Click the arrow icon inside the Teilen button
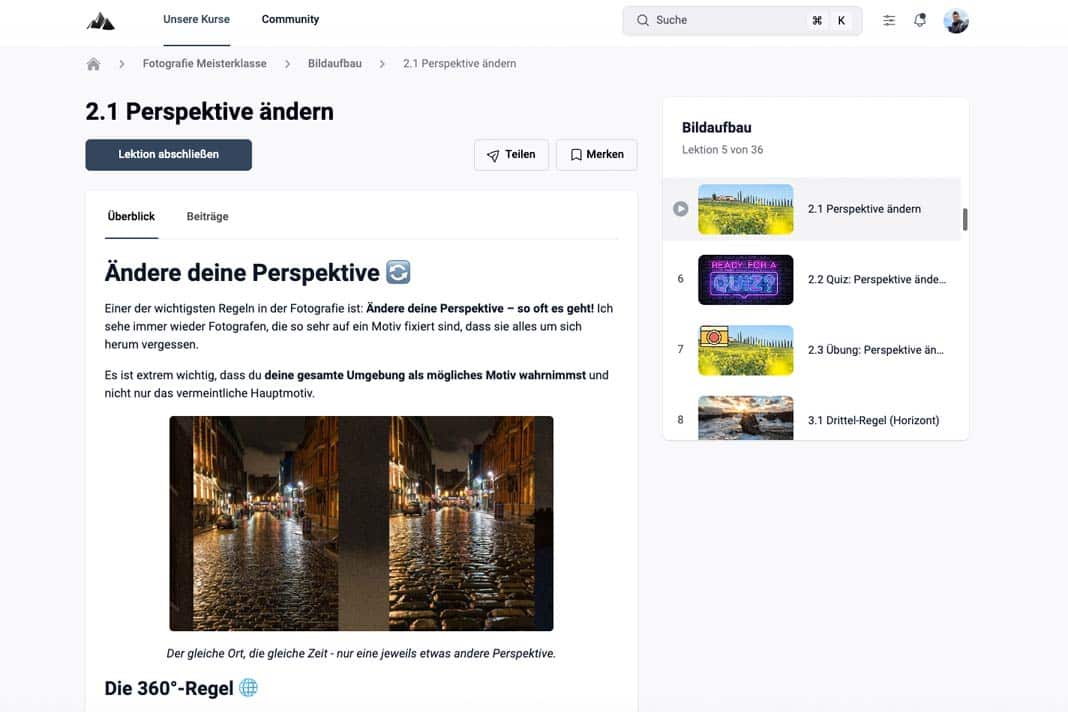Image resolution: width=1068 pixels, height=712 pixels. [492, 154]
